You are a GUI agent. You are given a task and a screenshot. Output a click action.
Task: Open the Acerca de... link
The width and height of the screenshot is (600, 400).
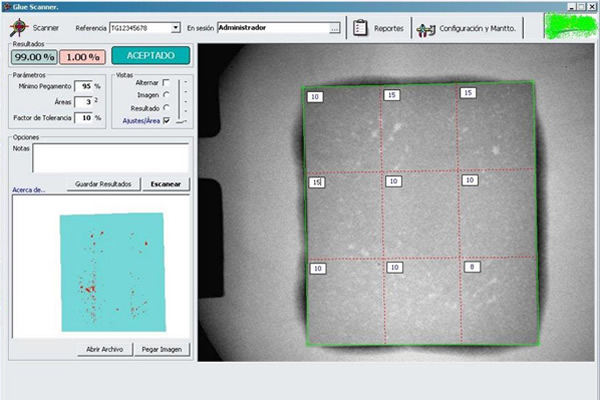tap(29, 189)
